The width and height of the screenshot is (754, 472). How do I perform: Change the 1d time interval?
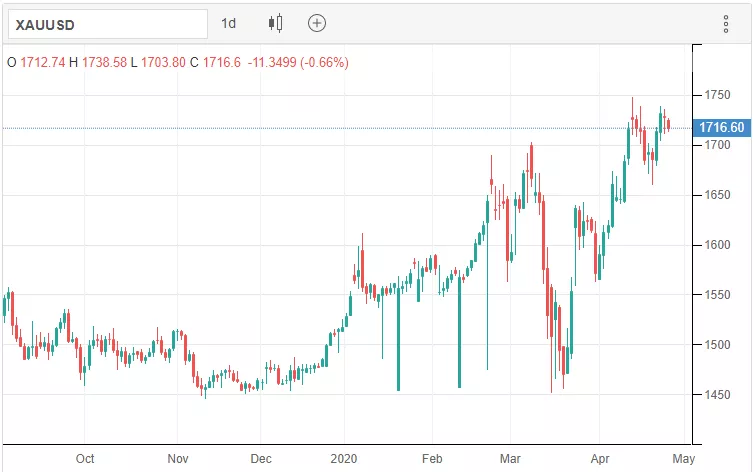click(229, 23)
